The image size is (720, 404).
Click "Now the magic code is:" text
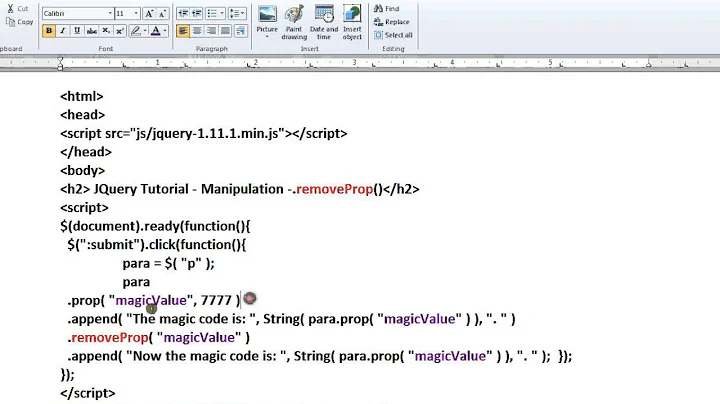tap(203, 356)
